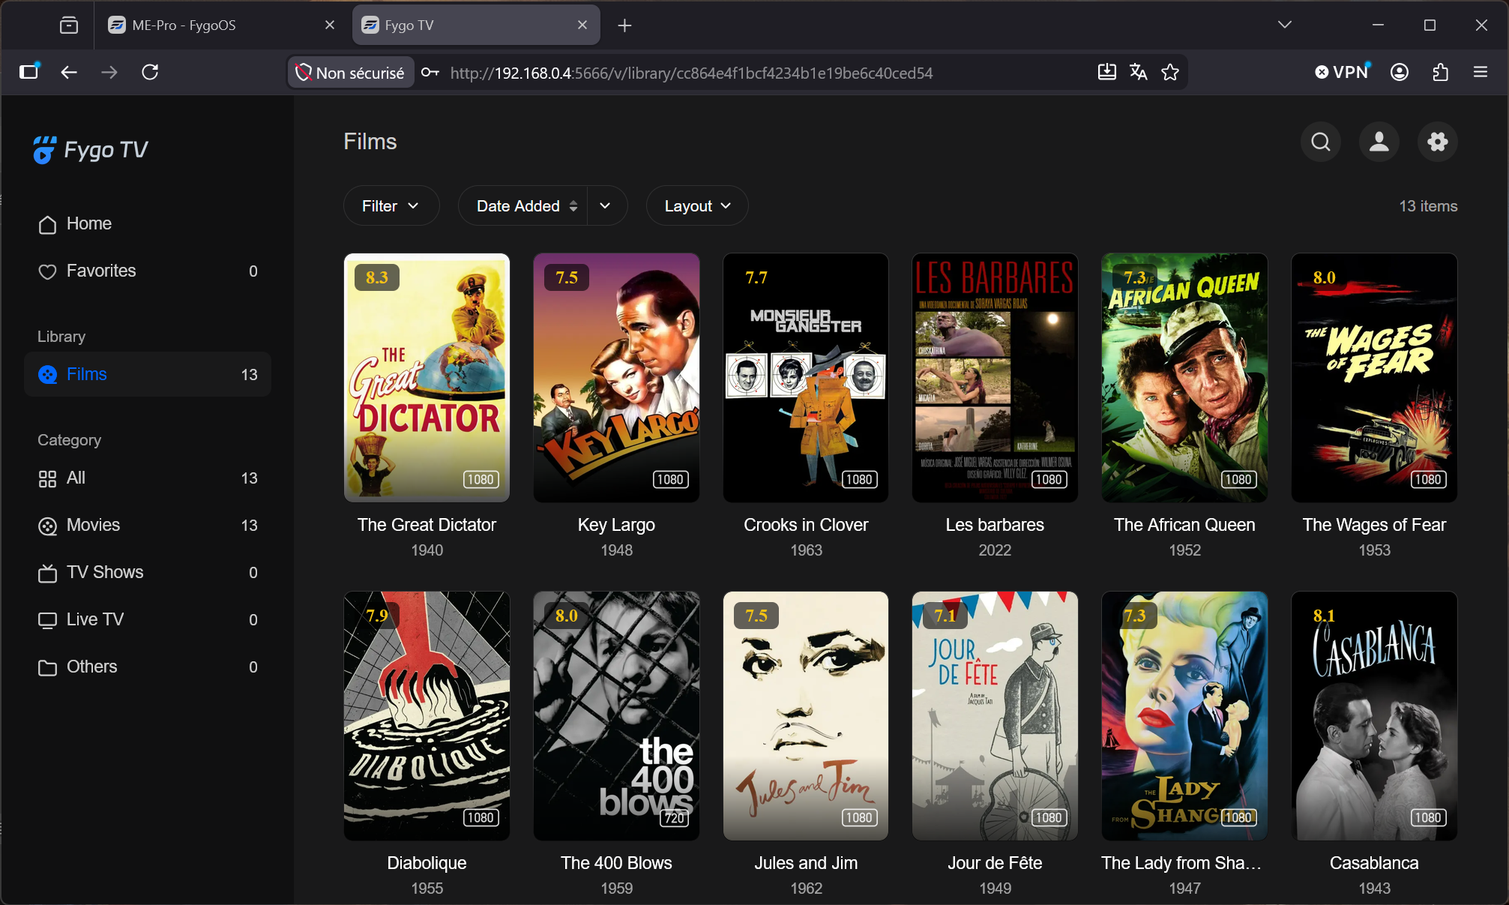Screen dimensions: 1509x905
Task: Select the All category
Action: [148, 479]
